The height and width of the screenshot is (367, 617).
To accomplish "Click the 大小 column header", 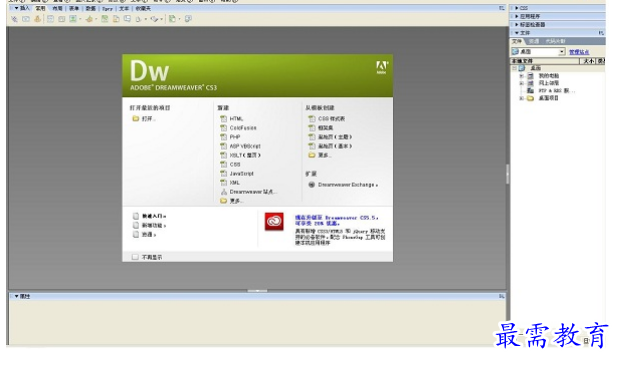I will point(588,61).
